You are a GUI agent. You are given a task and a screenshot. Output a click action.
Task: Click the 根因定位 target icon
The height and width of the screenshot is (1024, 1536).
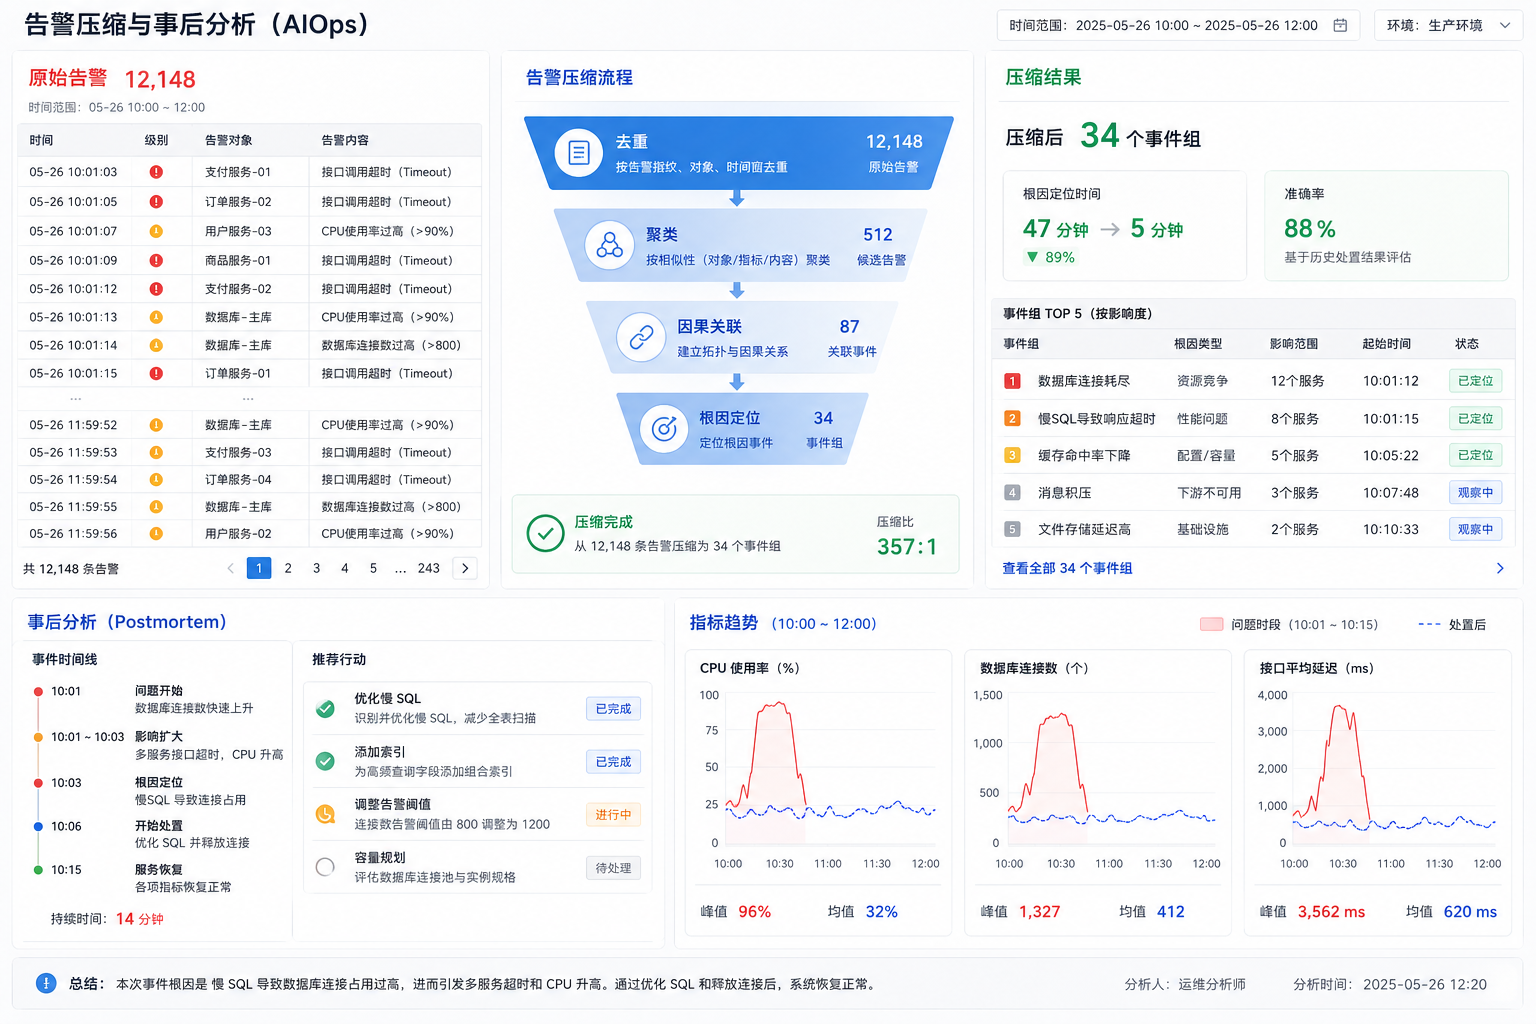(x=664, y=429)
